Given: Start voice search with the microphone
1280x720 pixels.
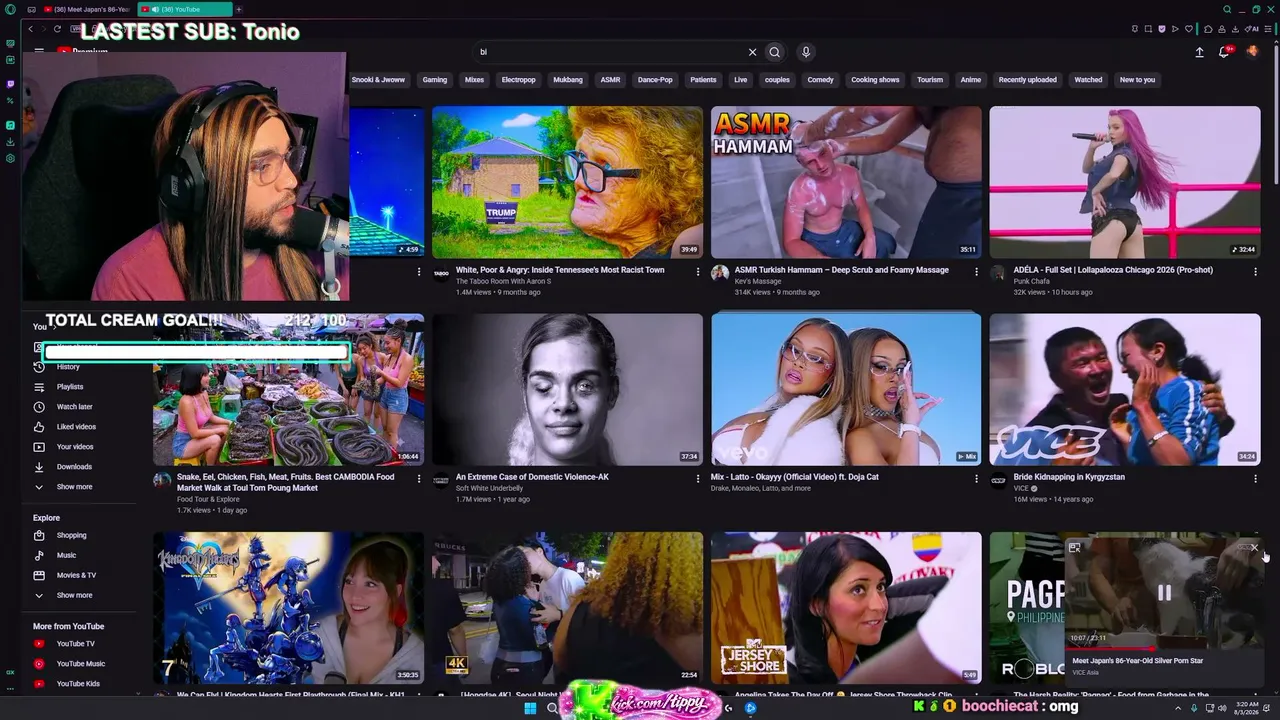Looking at the screenshot, I should point(806,52).
